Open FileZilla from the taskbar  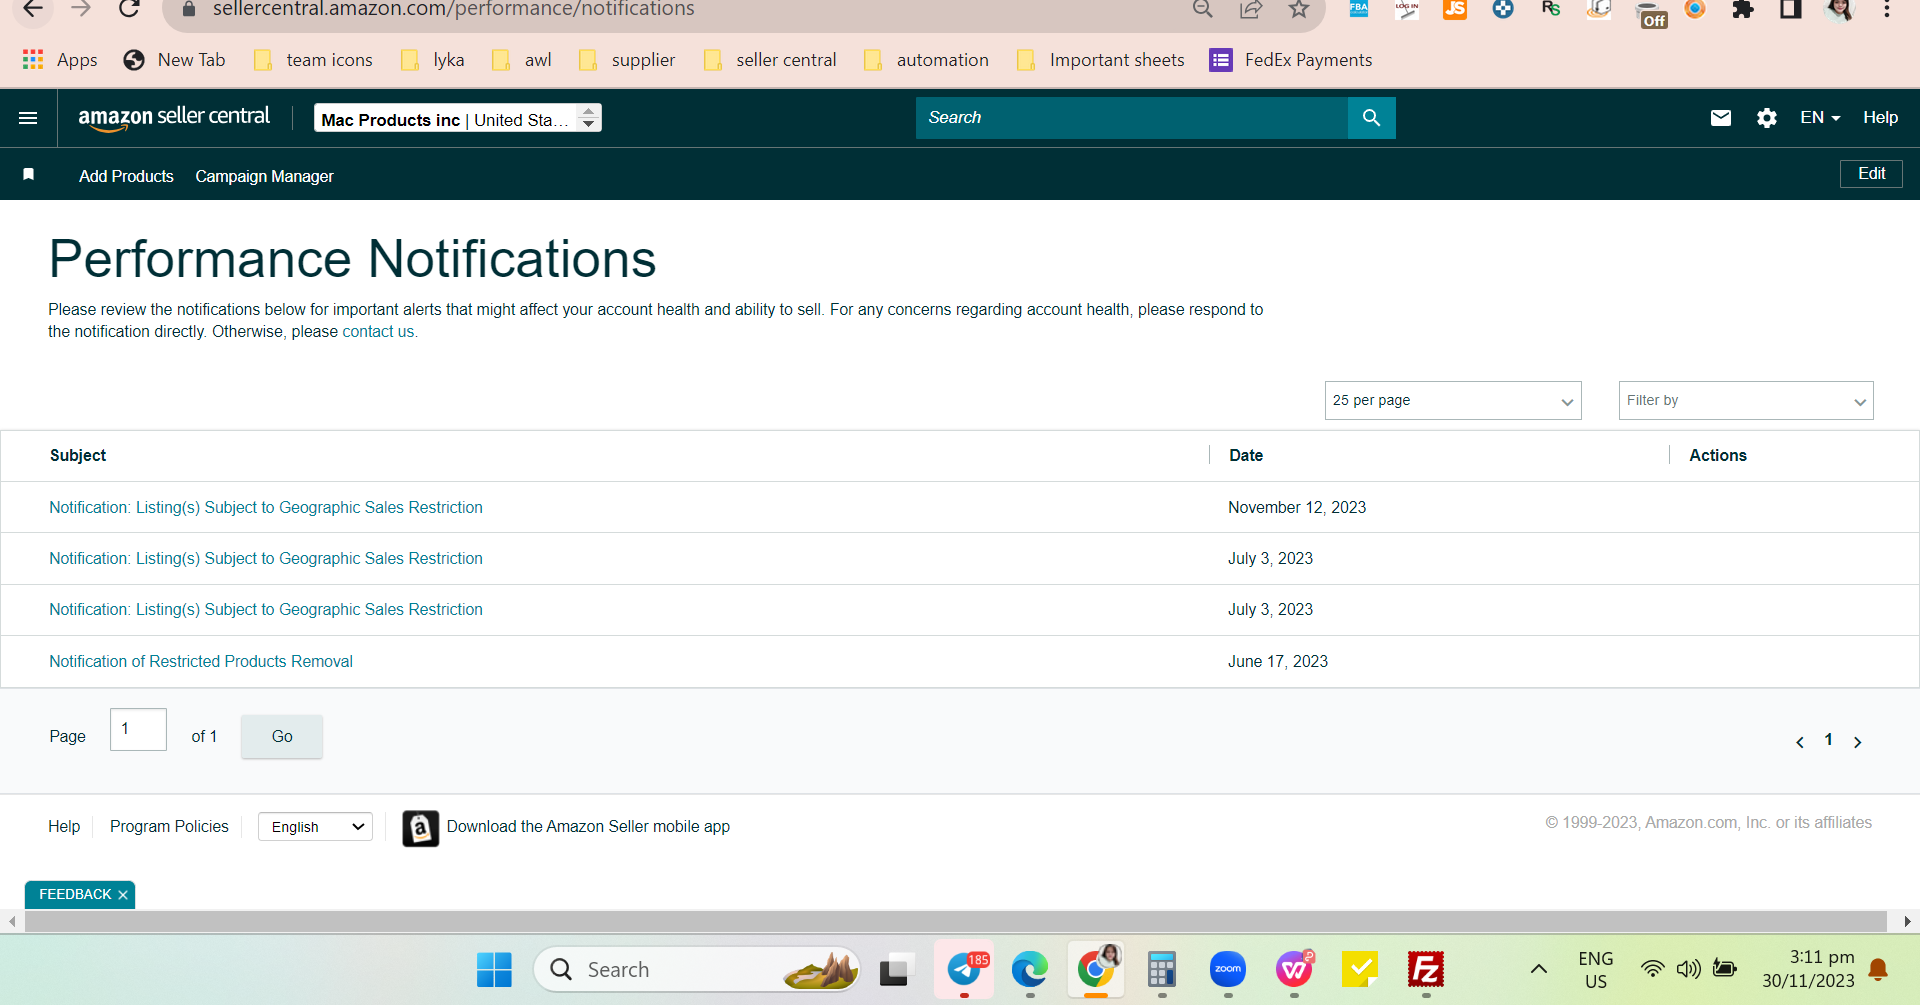pos(1425,969)
